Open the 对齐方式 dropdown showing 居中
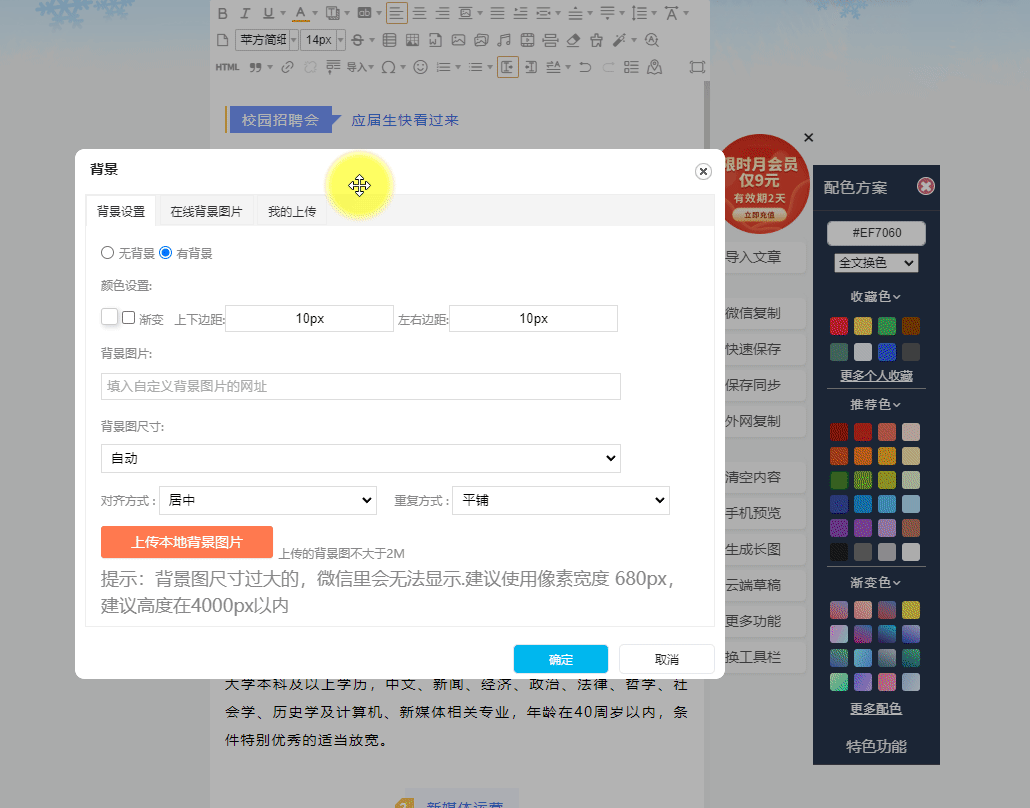The image size is (1030, 808). coord(267,500)
